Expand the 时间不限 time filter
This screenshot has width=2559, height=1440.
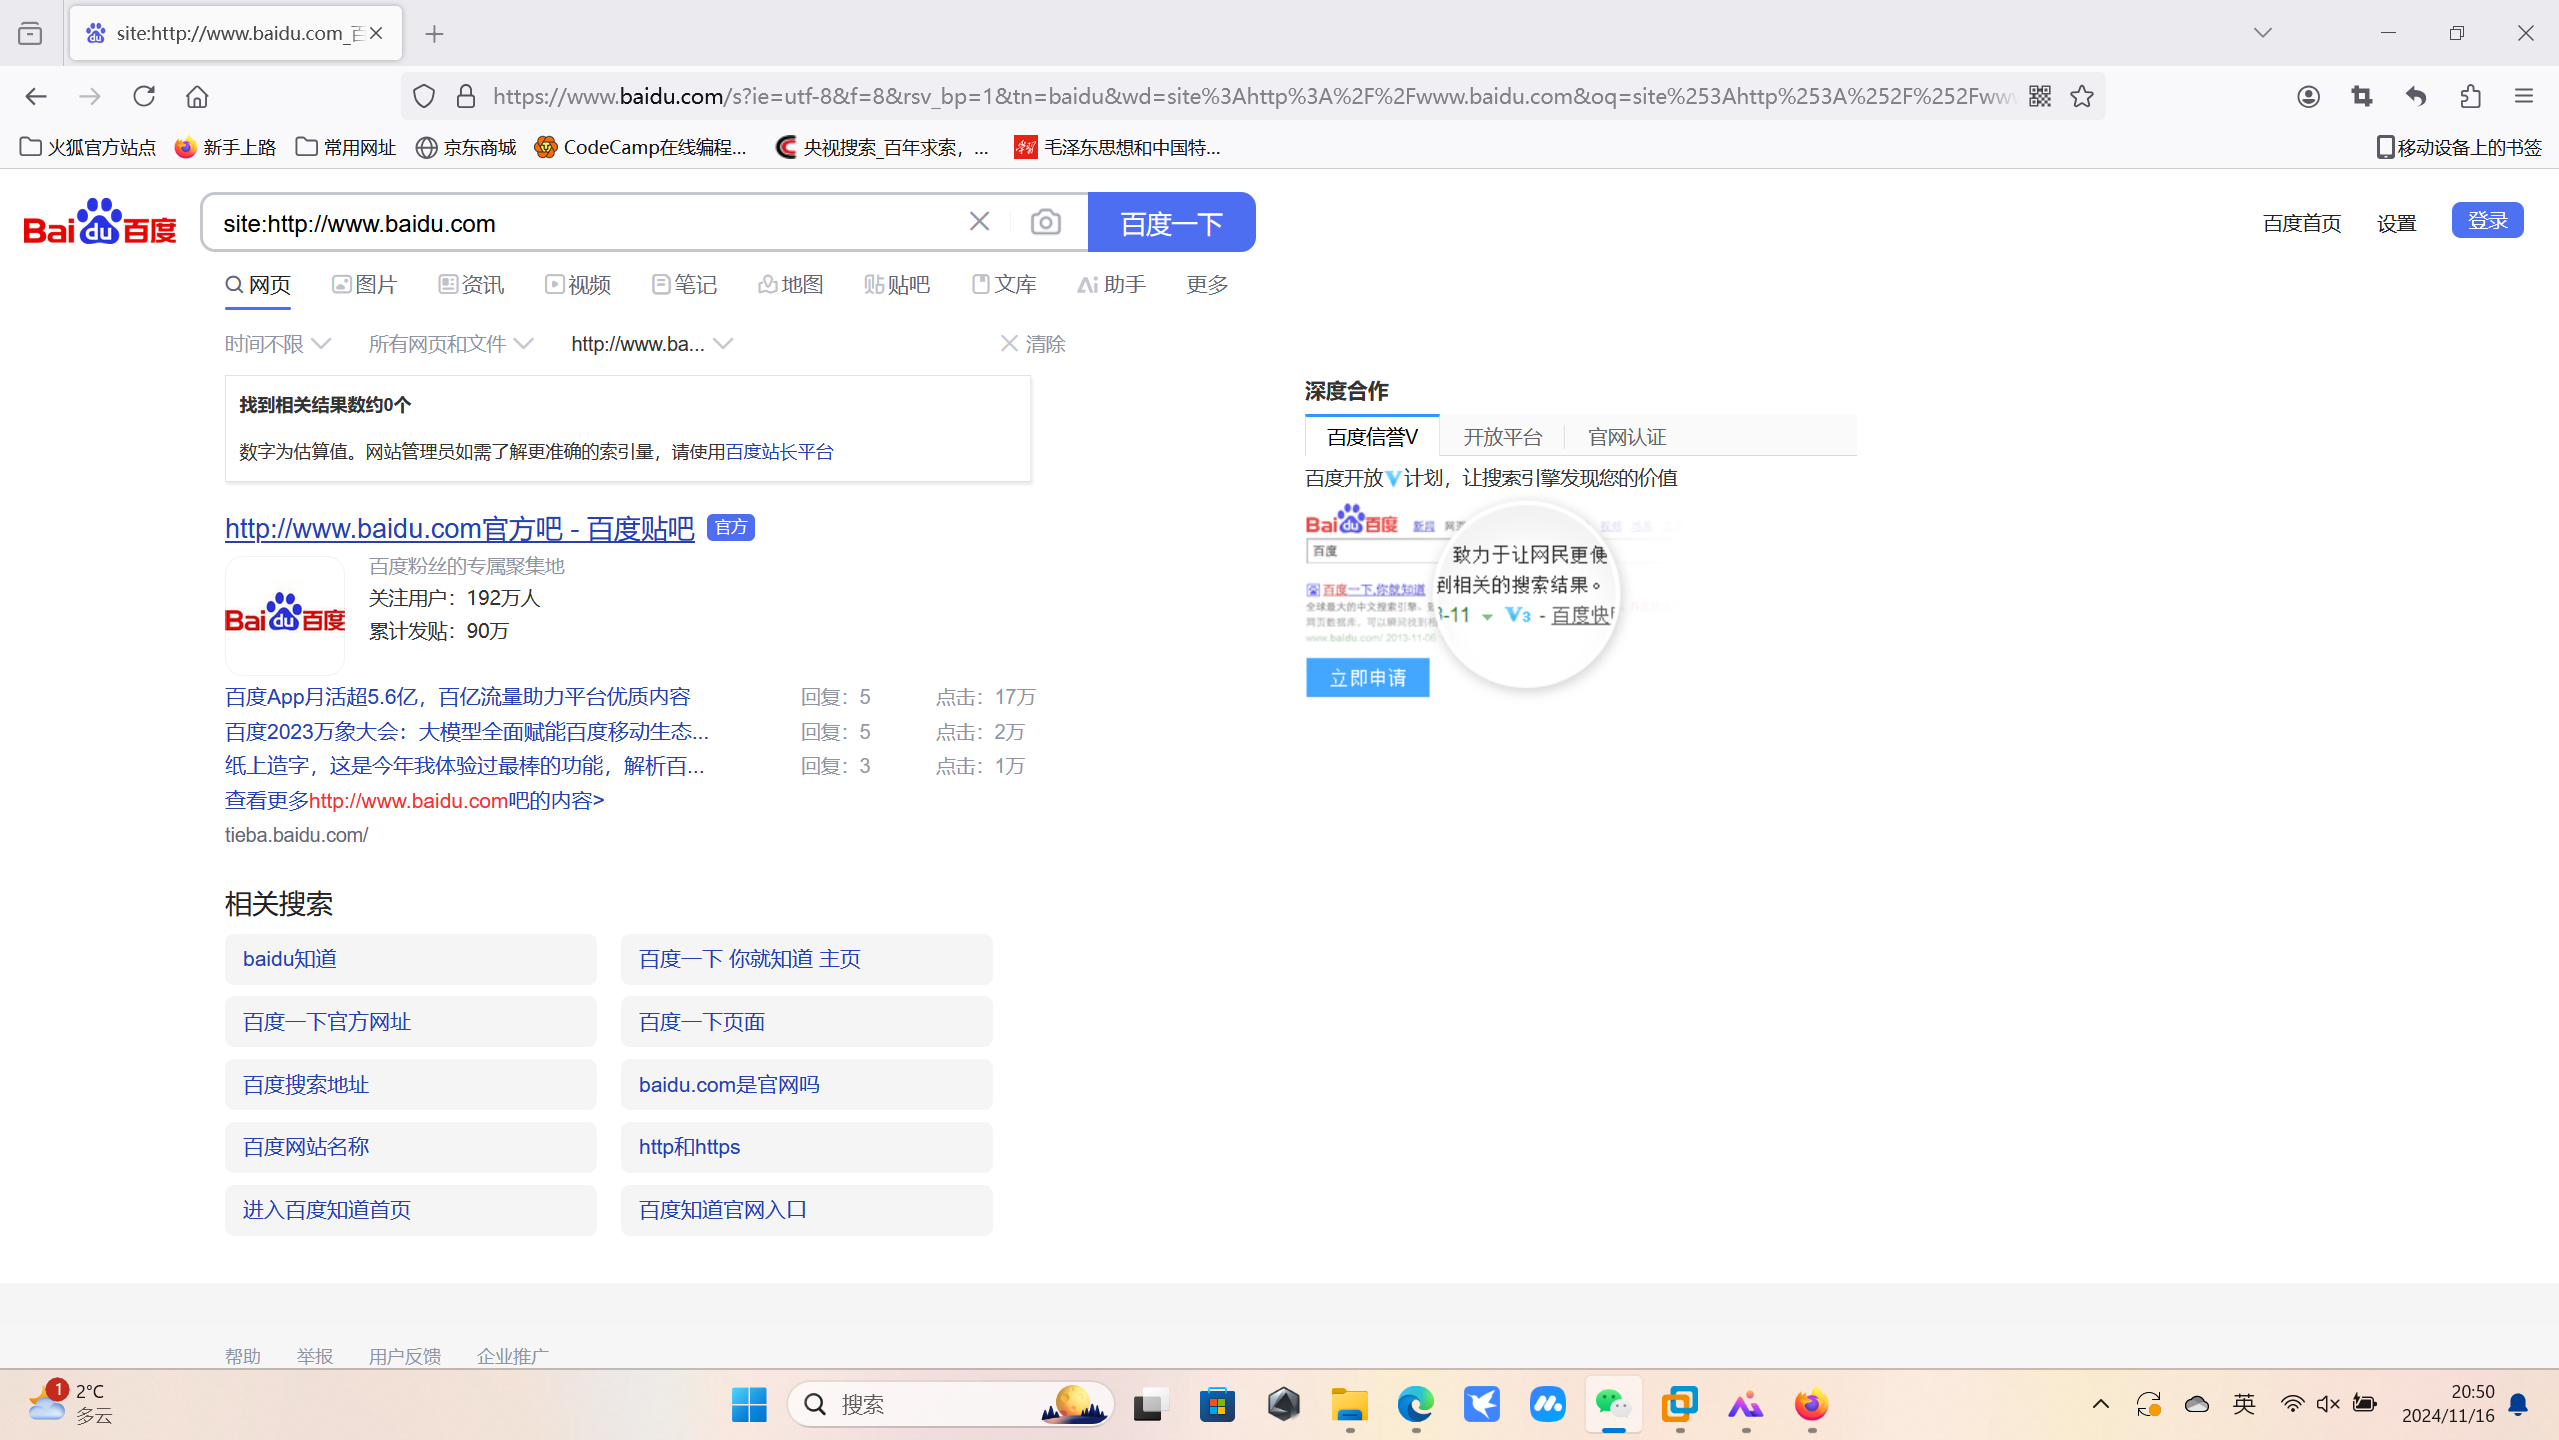pos(278,344)
